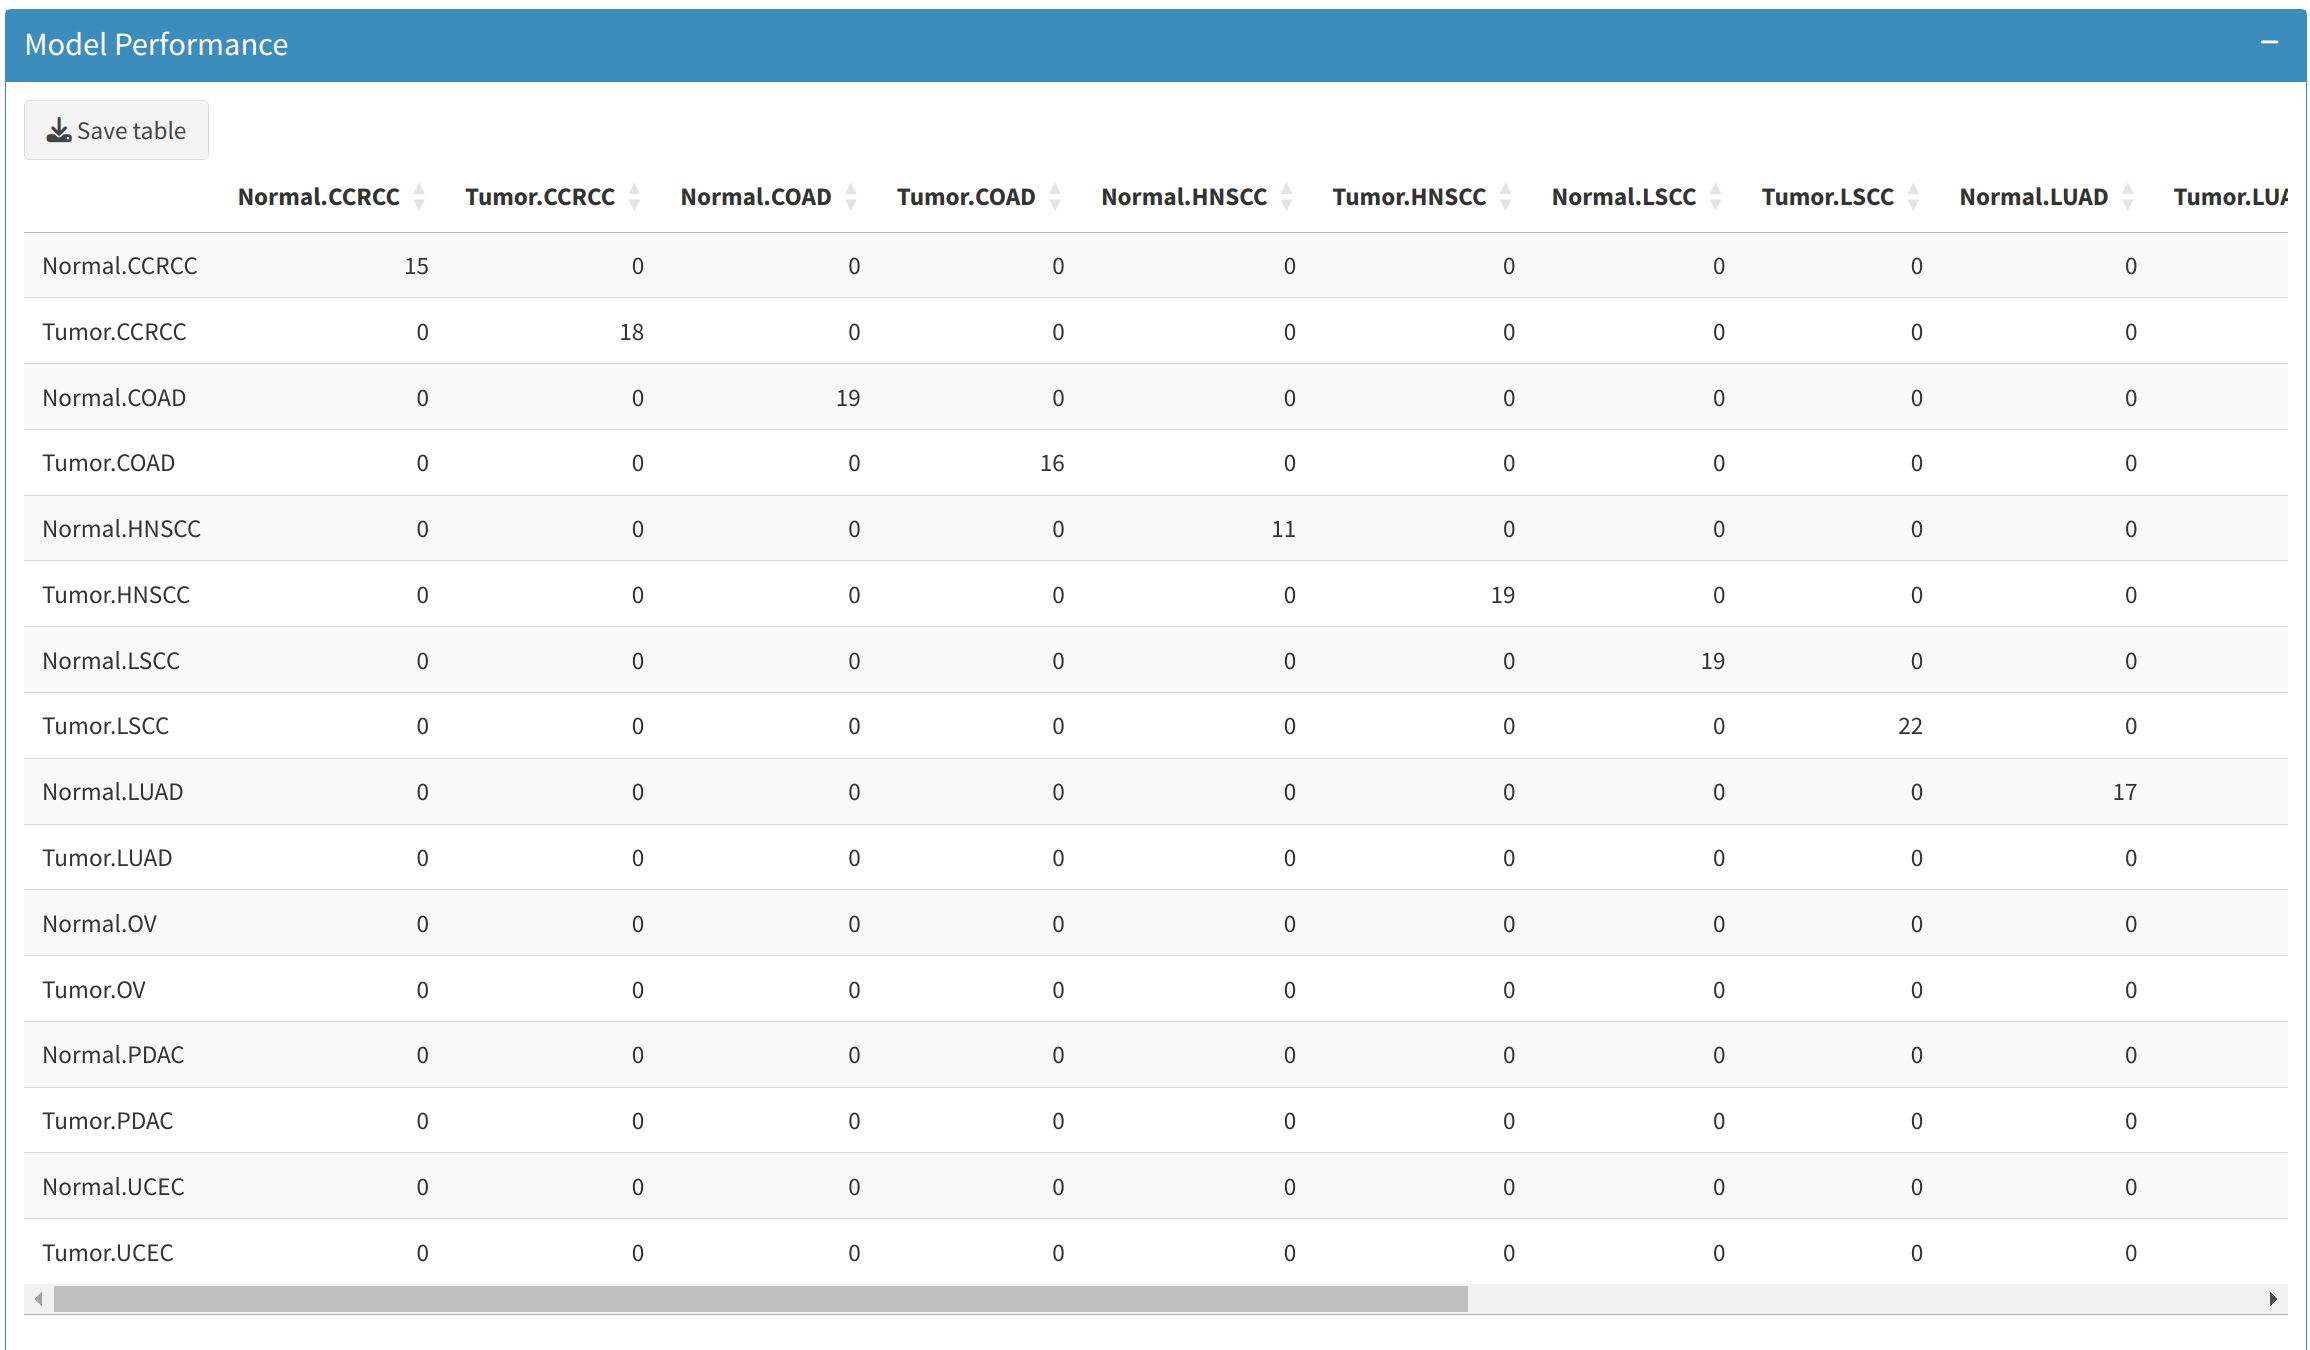2310x1350 pixels.
Task: Click the horizontal scrollbar left arrow
Action: coord(38,1299)
